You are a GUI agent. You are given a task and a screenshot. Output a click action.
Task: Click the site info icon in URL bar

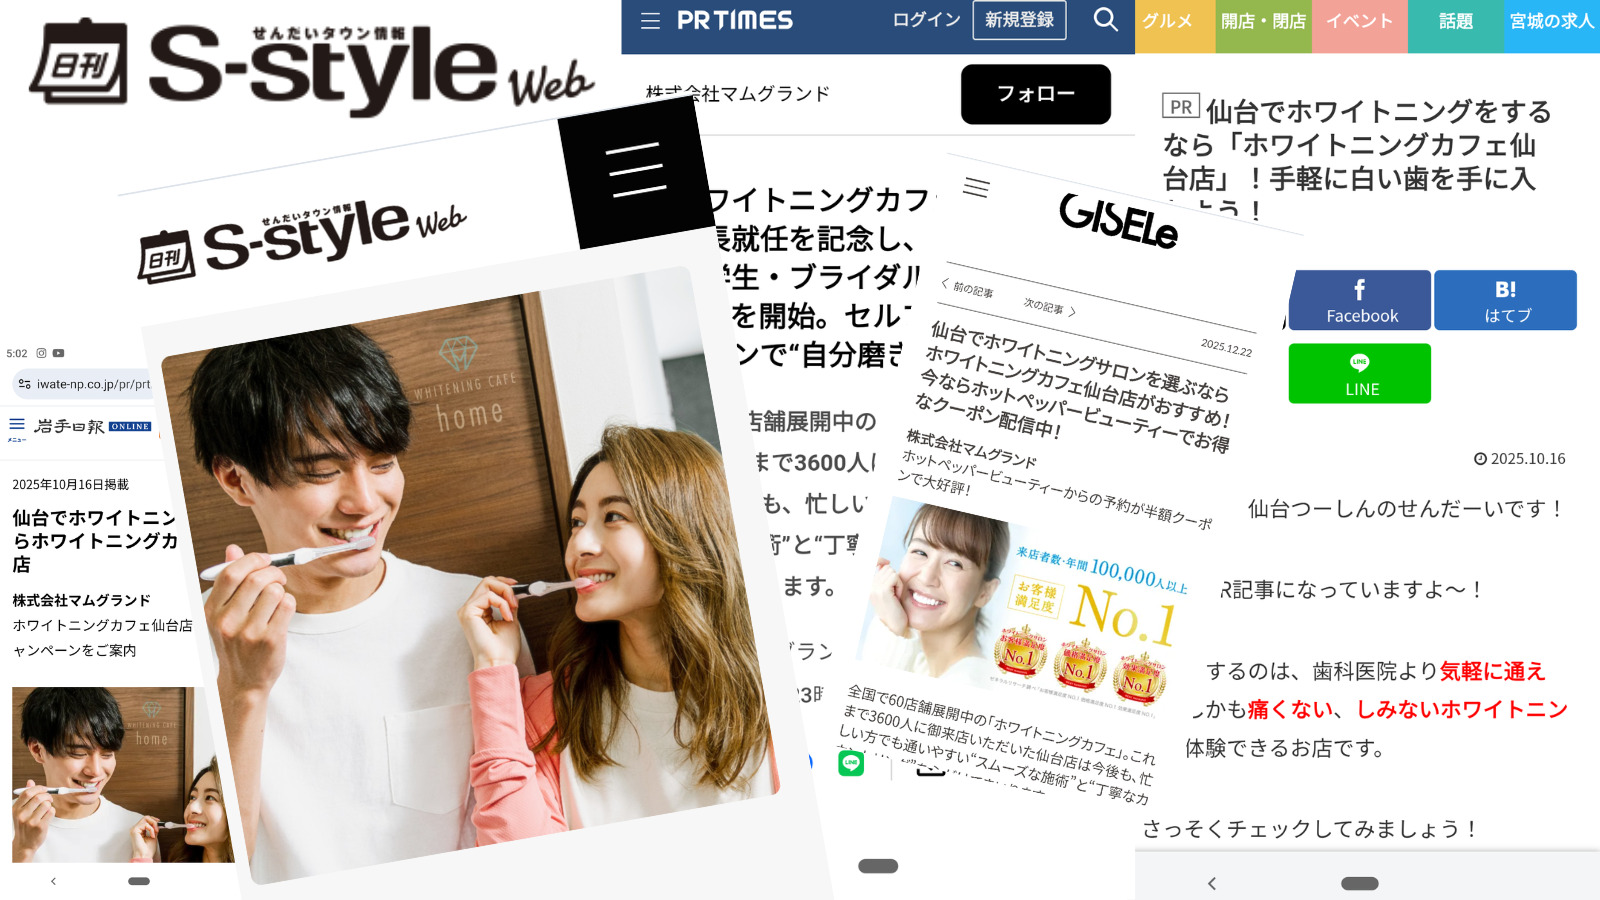[x=25, y=384]
